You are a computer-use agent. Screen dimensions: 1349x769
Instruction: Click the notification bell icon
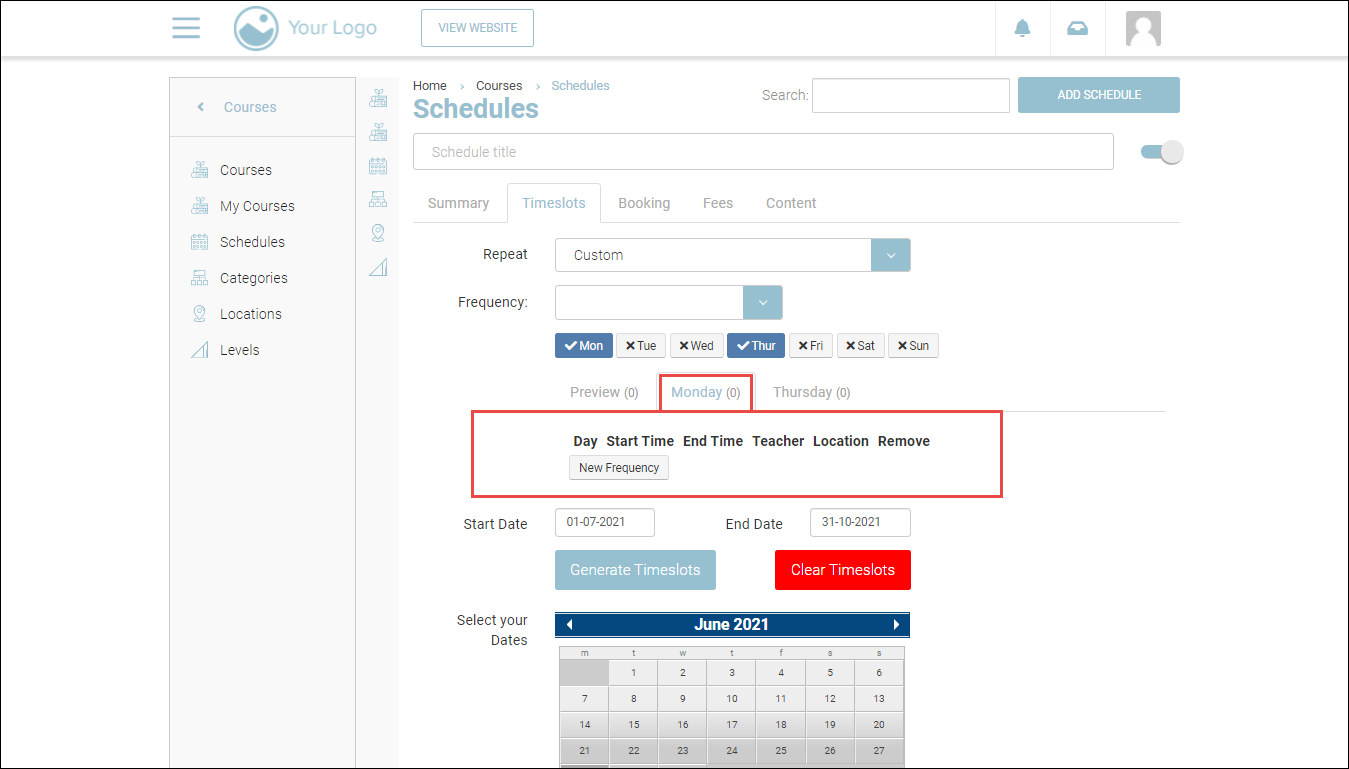click(1022, 28)
